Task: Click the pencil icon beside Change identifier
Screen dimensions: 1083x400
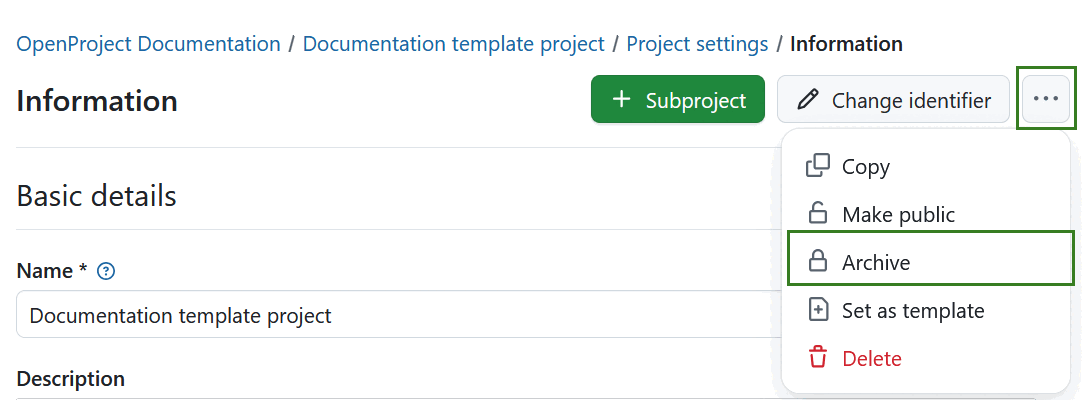Action: coord(808,100)
